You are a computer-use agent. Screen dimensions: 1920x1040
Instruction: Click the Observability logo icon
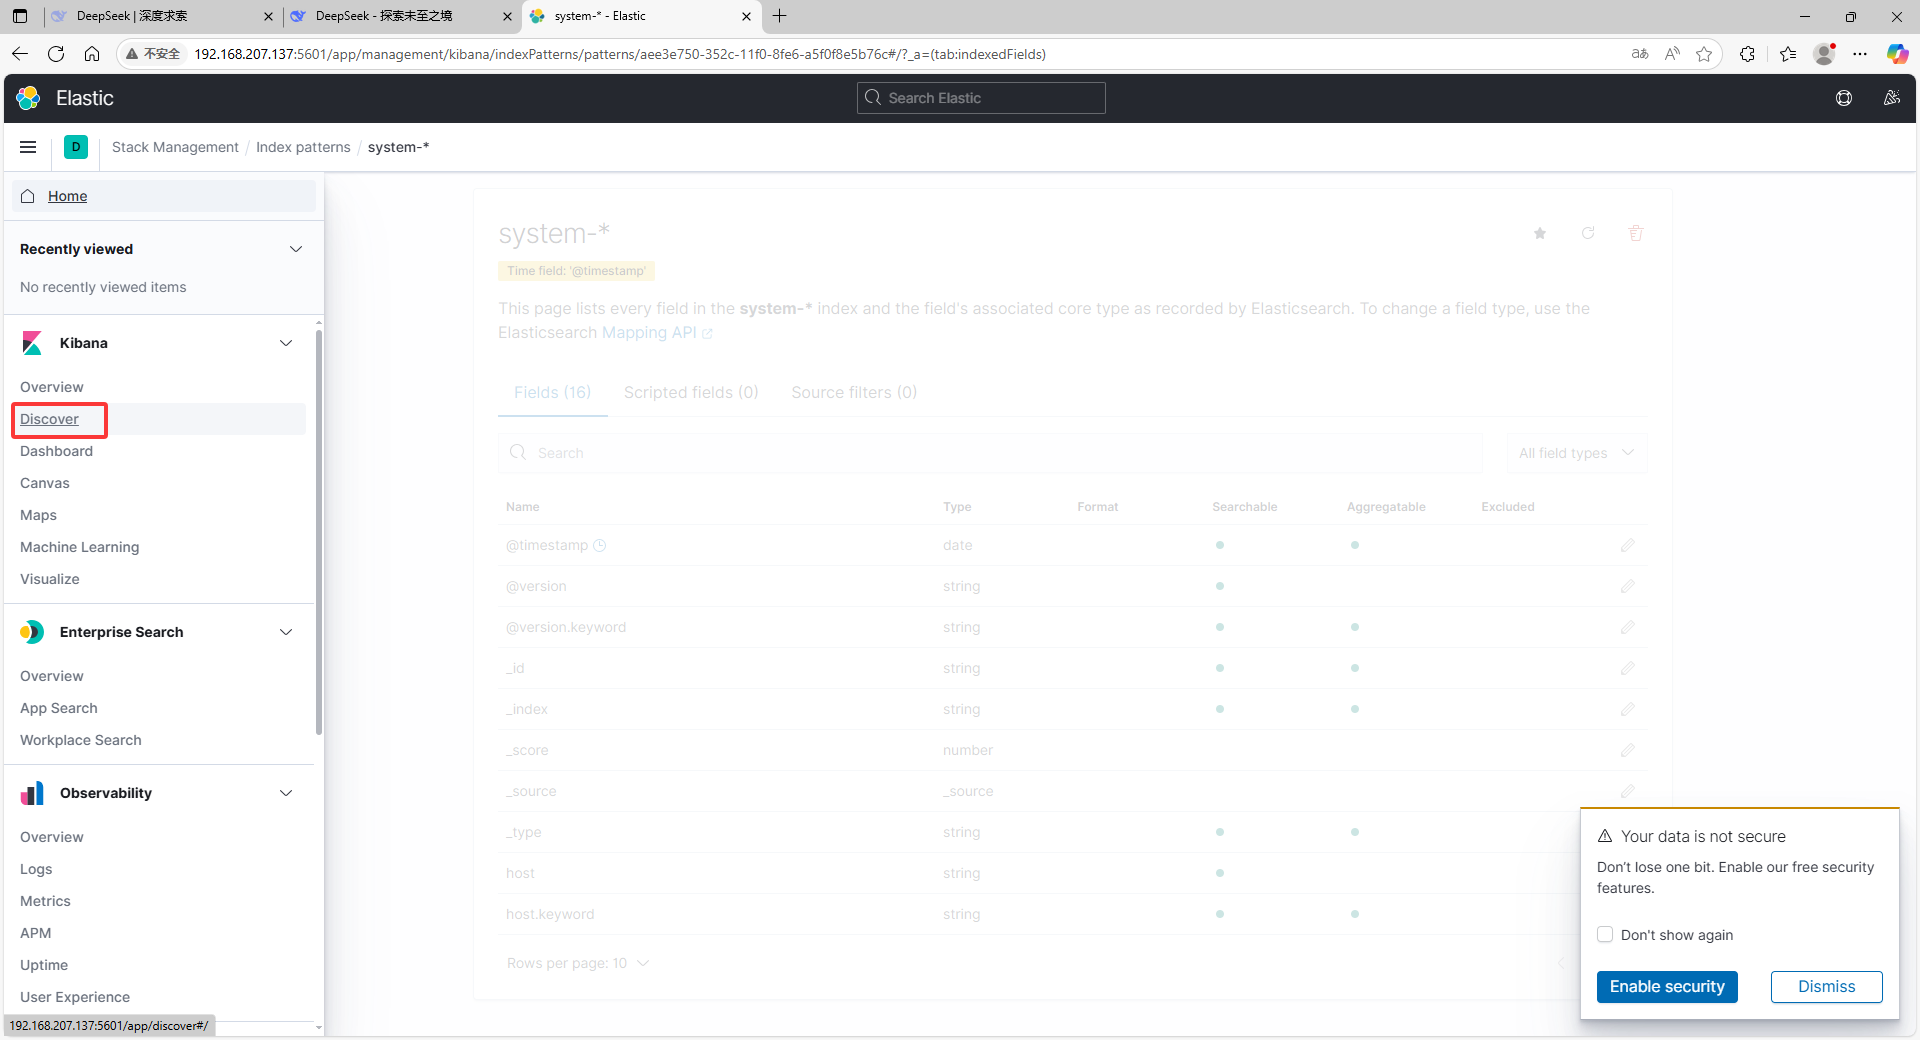point(32,793)
